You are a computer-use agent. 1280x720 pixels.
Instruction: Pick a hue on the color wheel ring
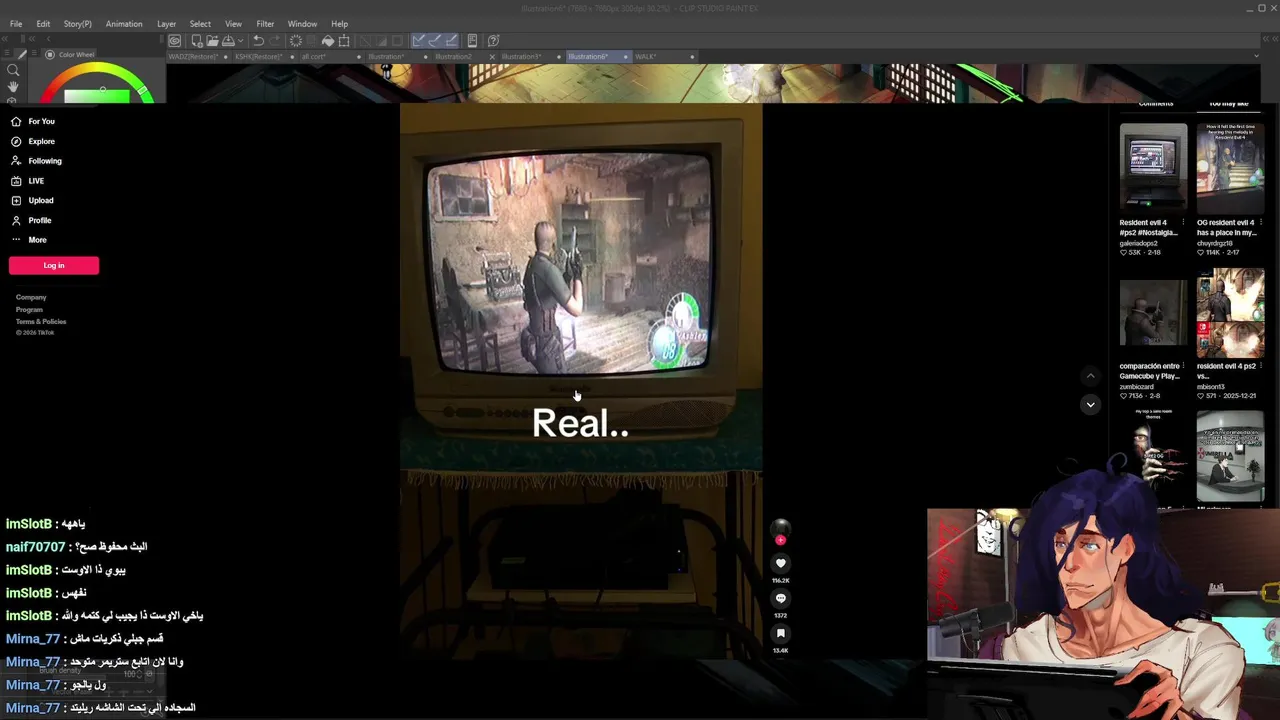click(x=100, y=70)
